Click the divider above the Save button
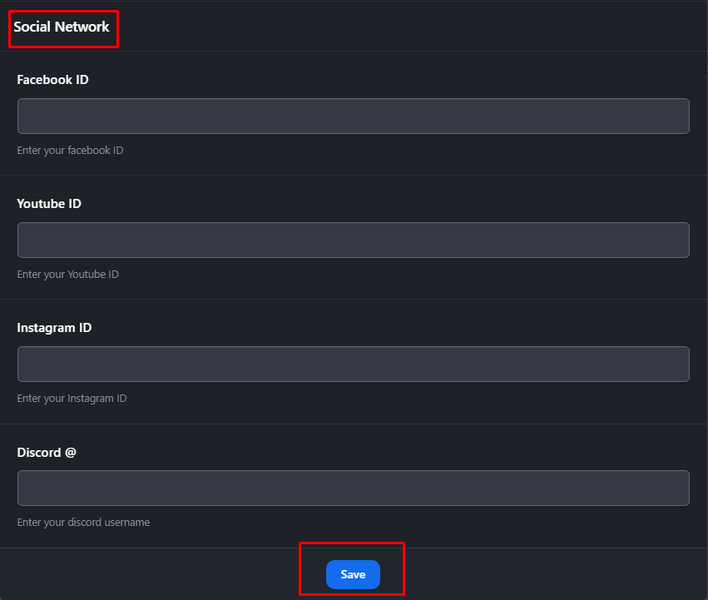 point(353,548)
